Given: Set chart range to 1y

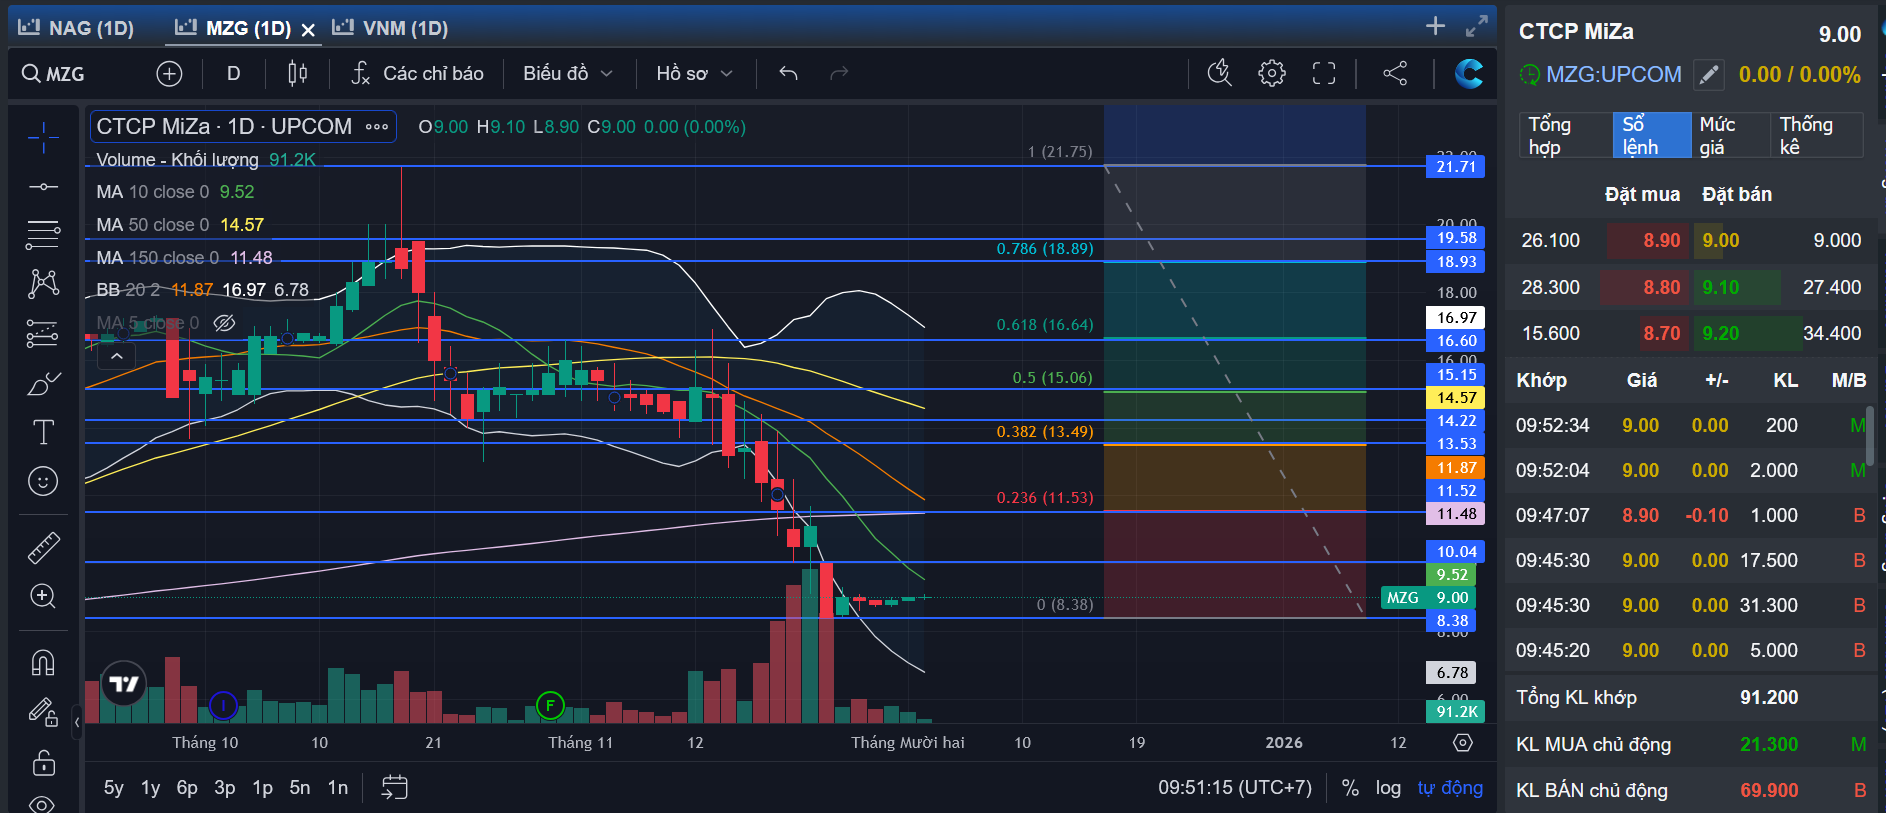Looking at the screenshot, I should (x=151, y=788).
